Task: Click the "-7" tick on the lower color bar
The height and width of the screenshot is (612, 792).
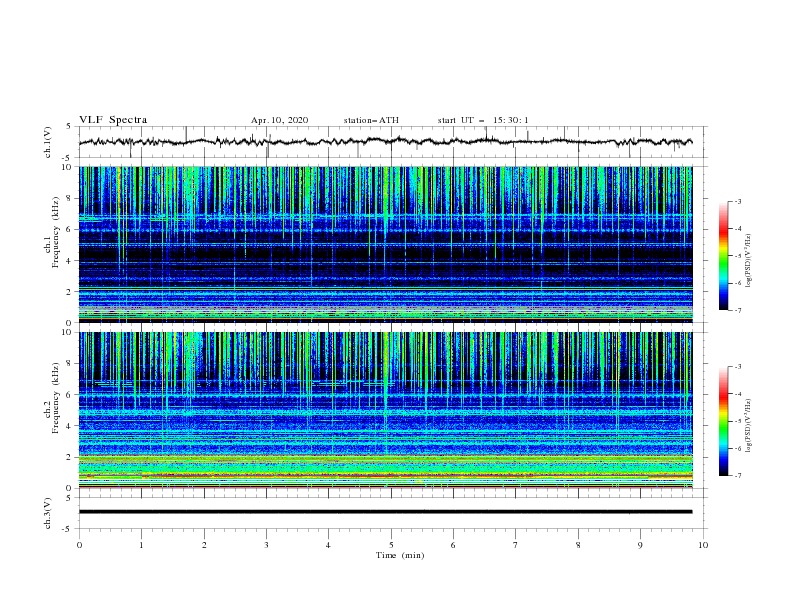Action: pos(737,475)
